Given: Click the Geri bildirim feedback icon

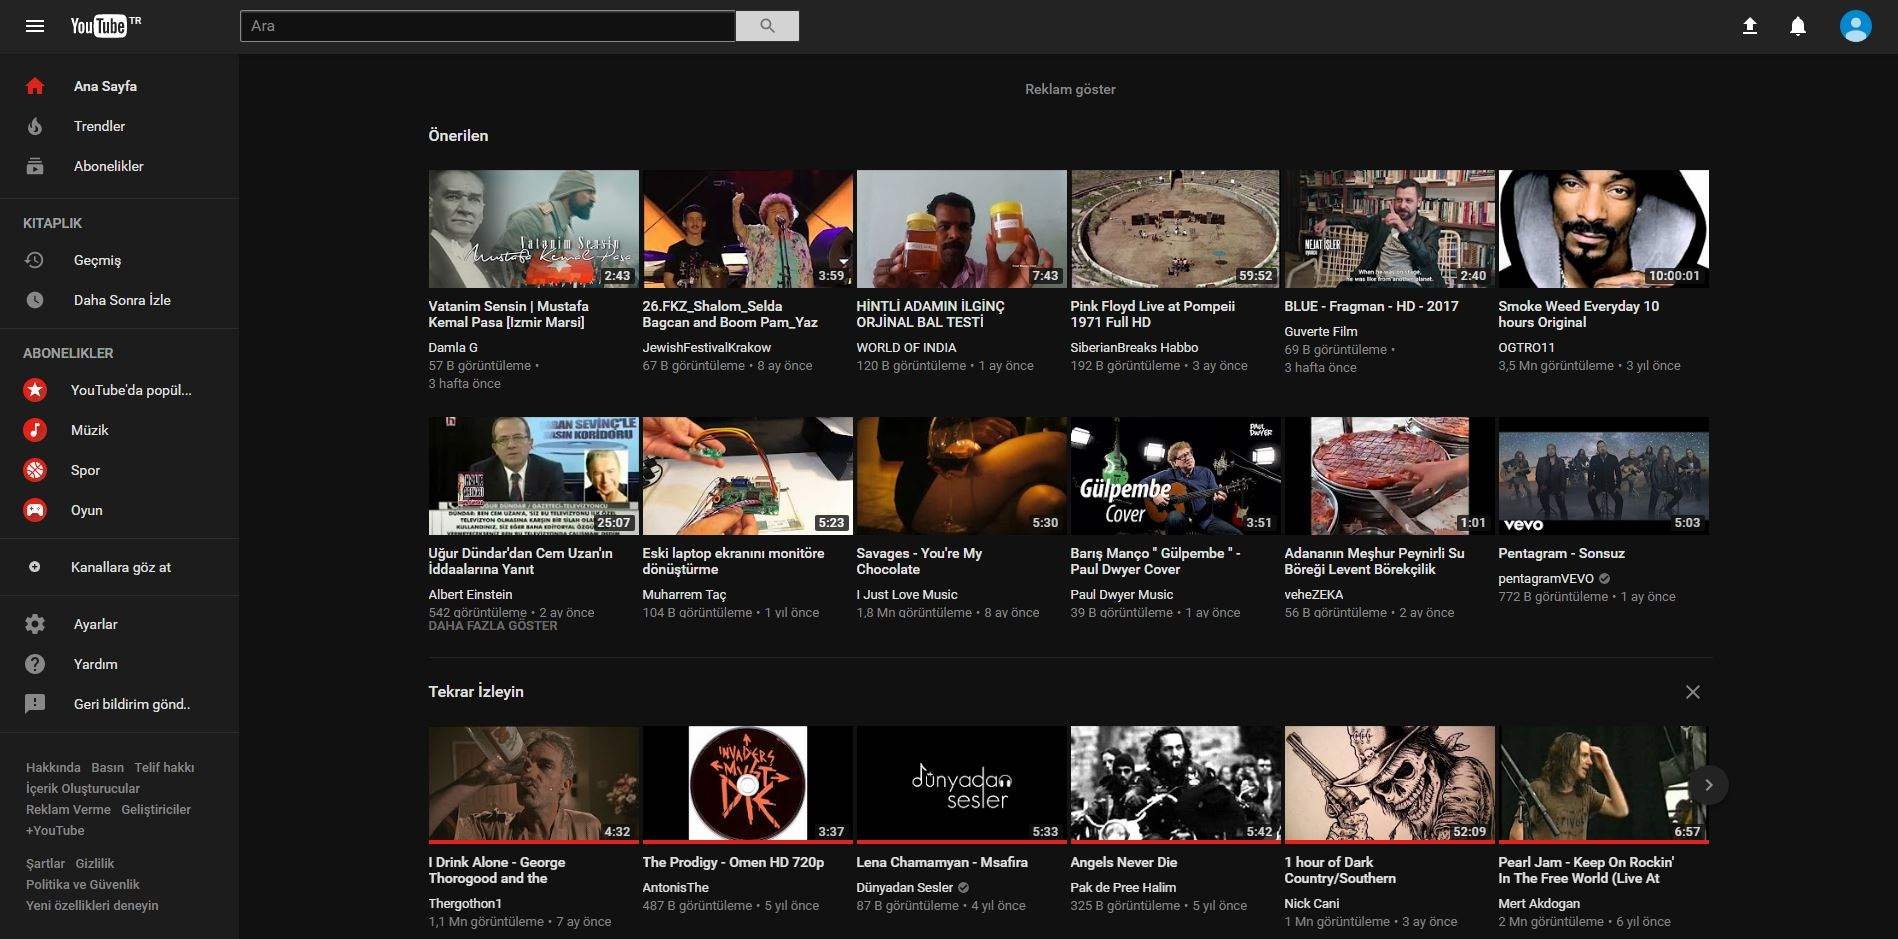Looking at the screenshot, I should 35,704.
